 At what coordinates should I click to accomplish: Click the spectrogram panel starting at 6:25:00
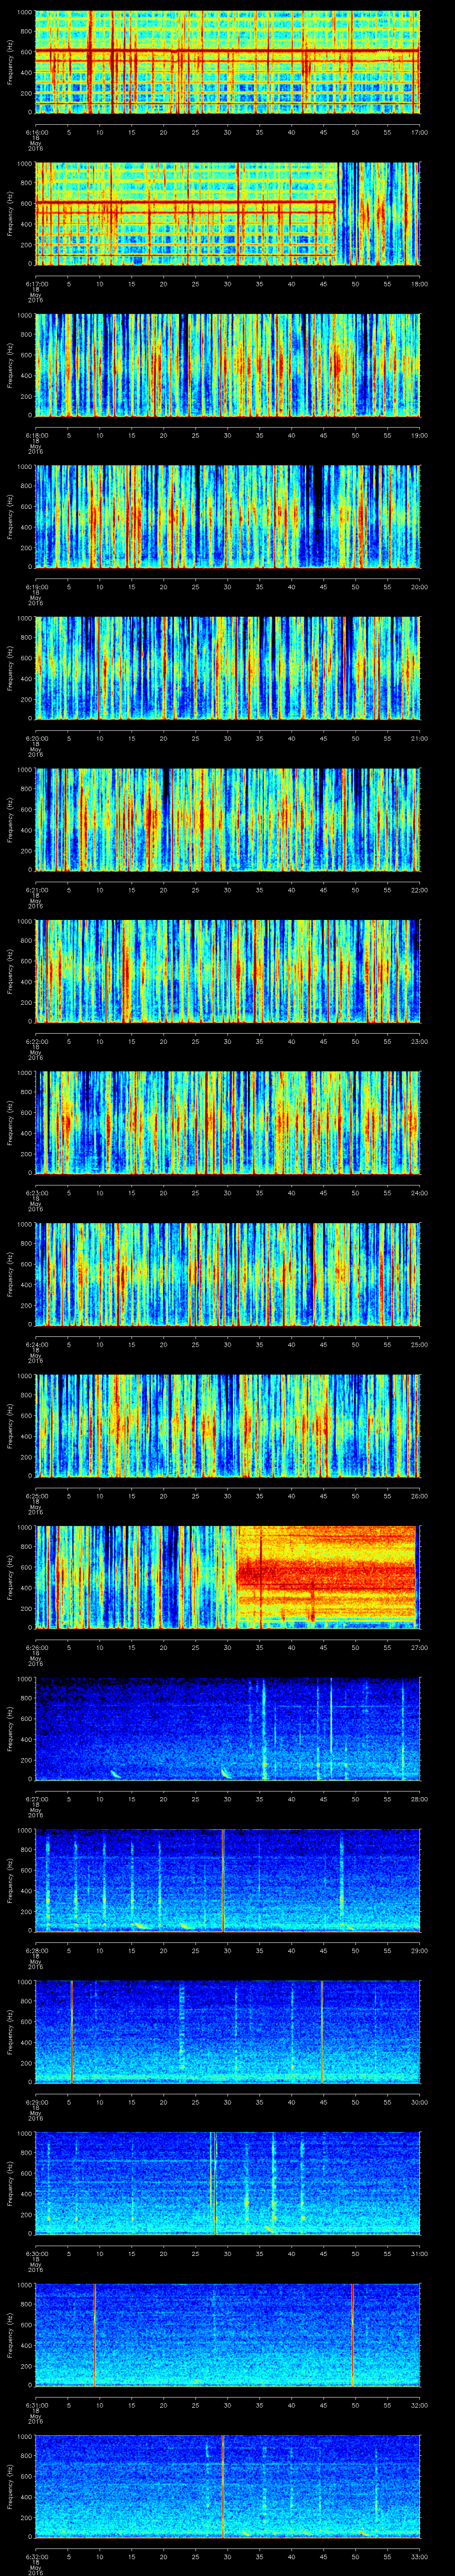(x=227, y=1426)
